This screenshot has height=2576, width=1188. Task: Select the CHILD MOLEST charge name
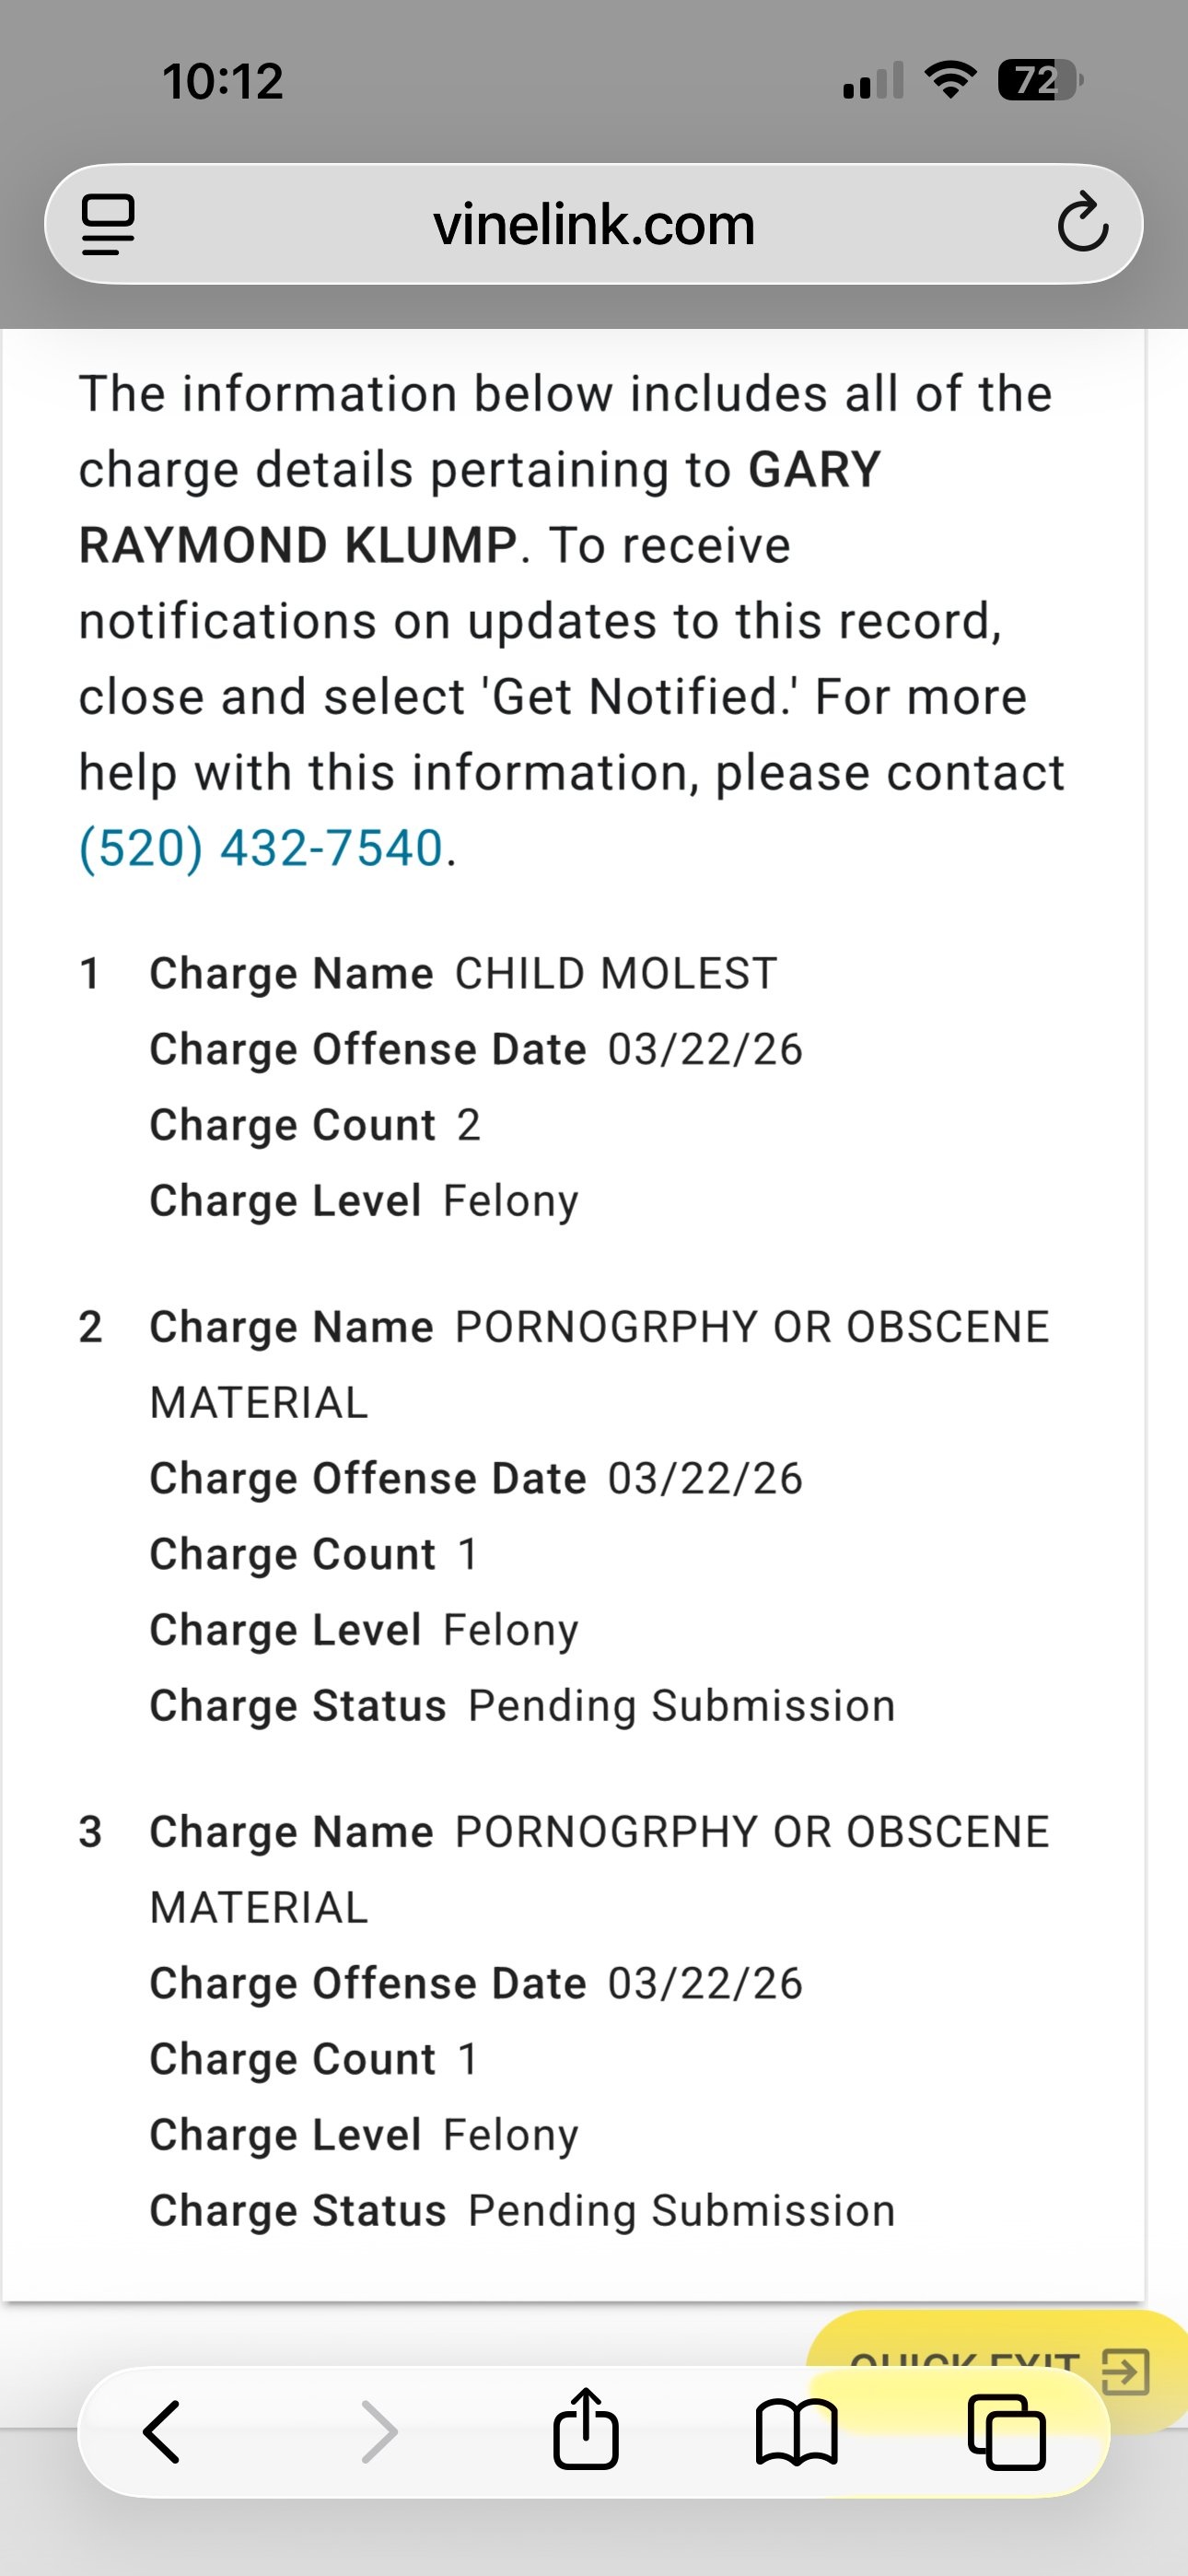pos(616,974)
